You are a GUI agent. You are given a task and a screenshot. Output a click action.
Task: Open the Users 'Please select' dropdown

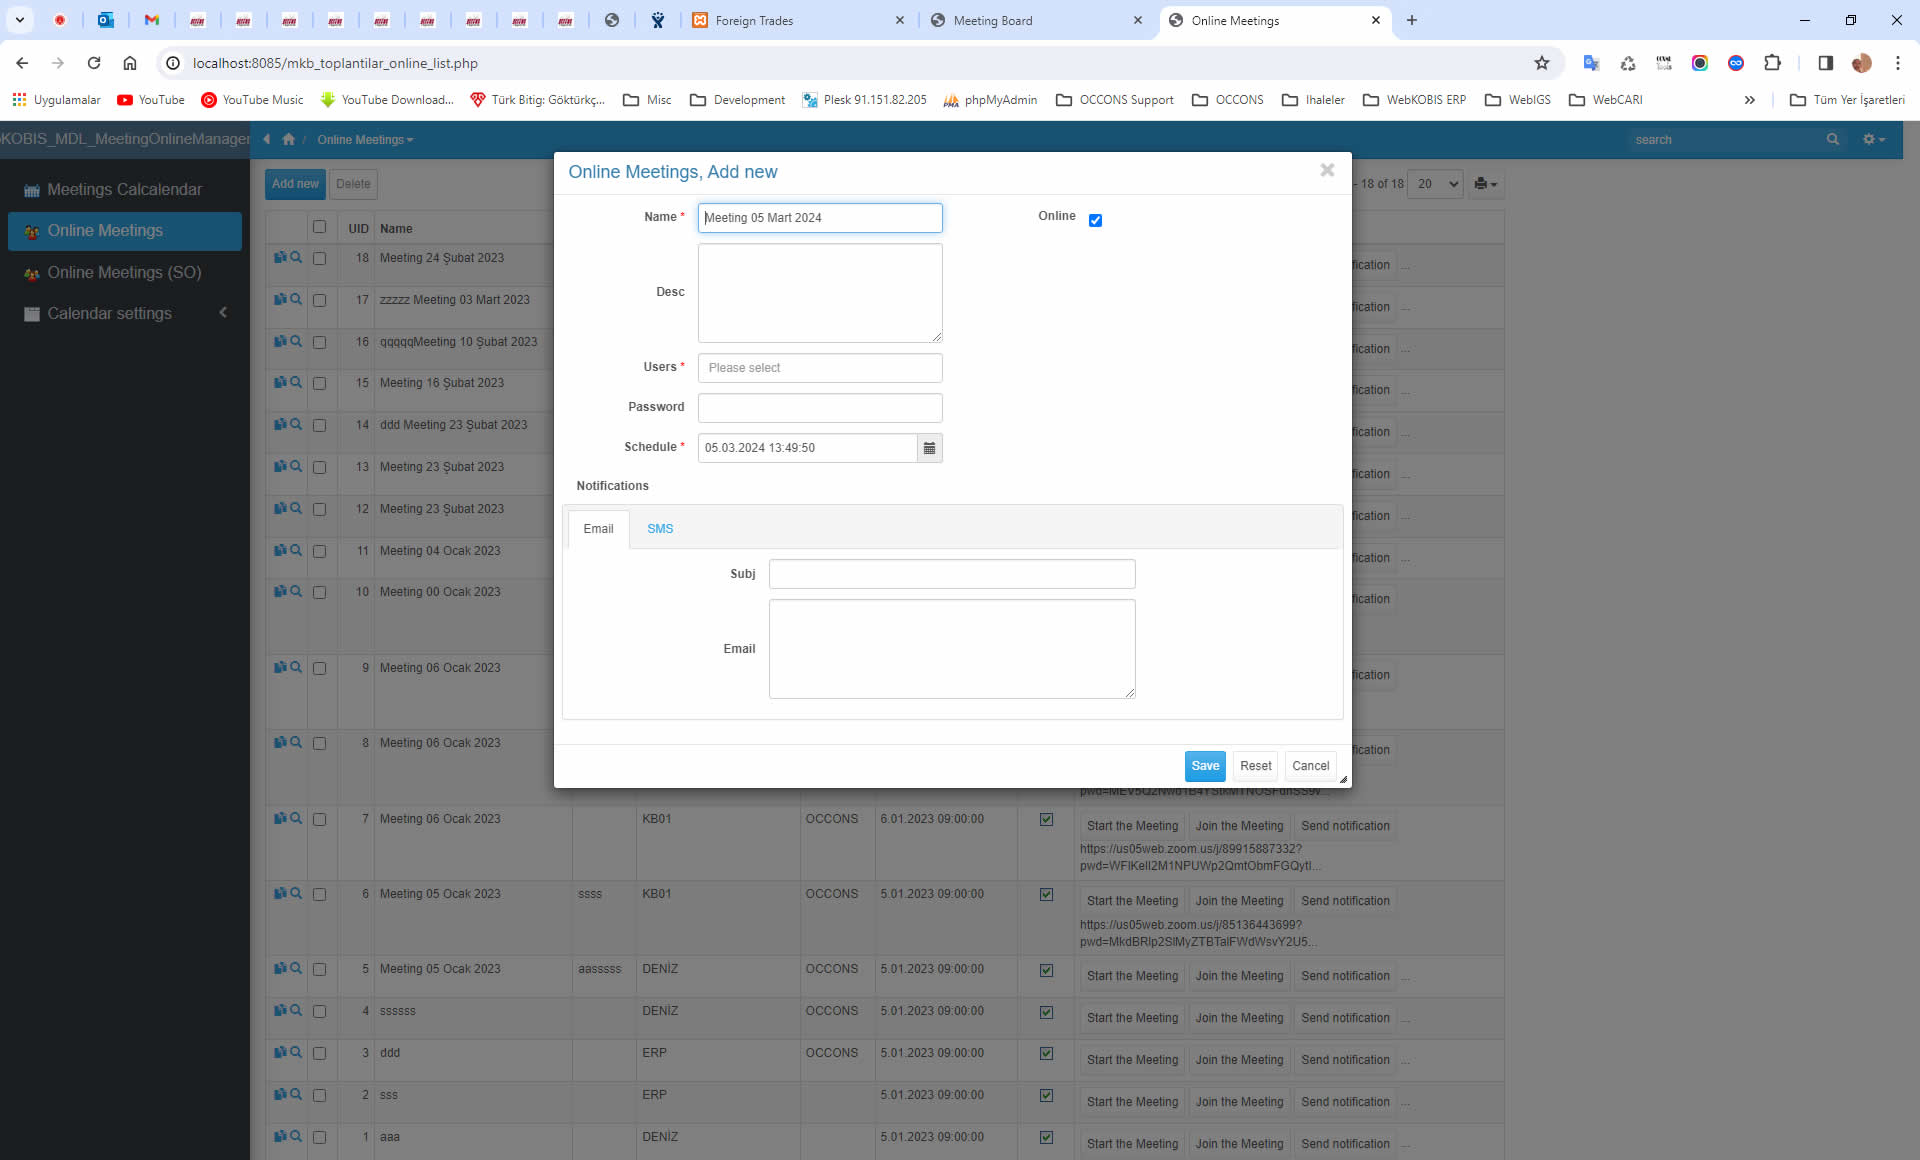coord(820,368)
